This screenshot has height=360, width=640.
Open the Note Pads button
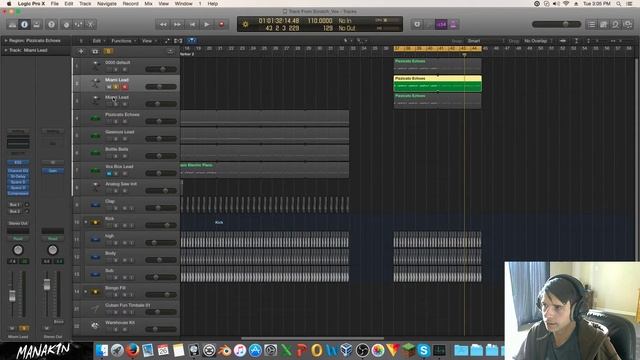point(604,24)
